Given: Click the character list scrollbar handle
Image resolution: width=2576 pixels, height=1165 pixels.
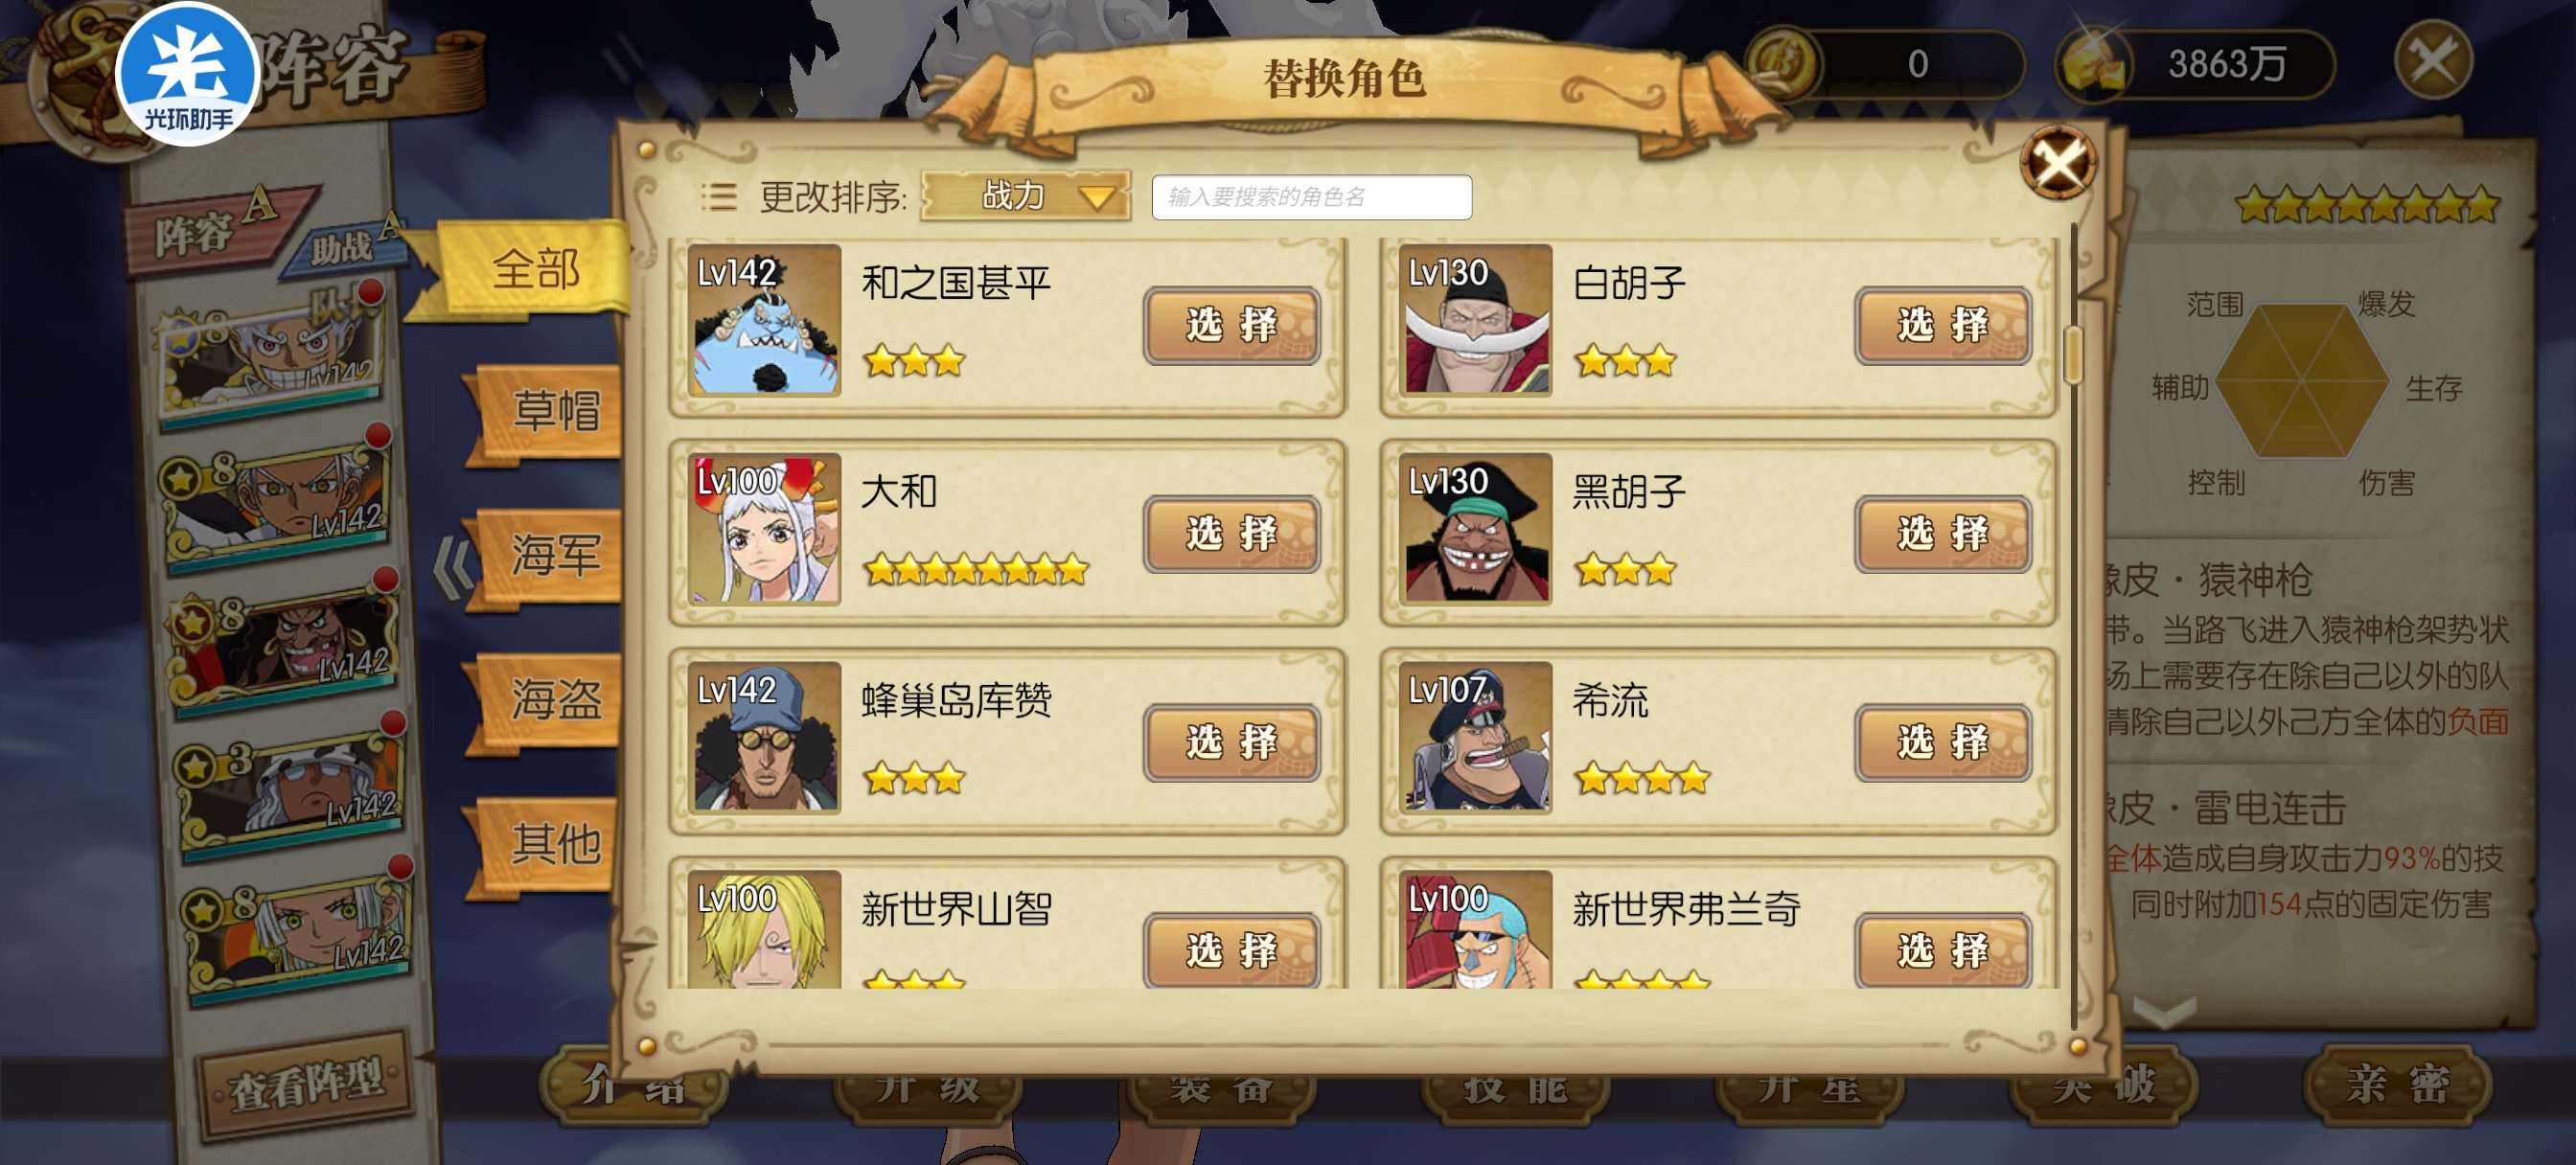Looking at the screenshot, I should point(2073,354).
